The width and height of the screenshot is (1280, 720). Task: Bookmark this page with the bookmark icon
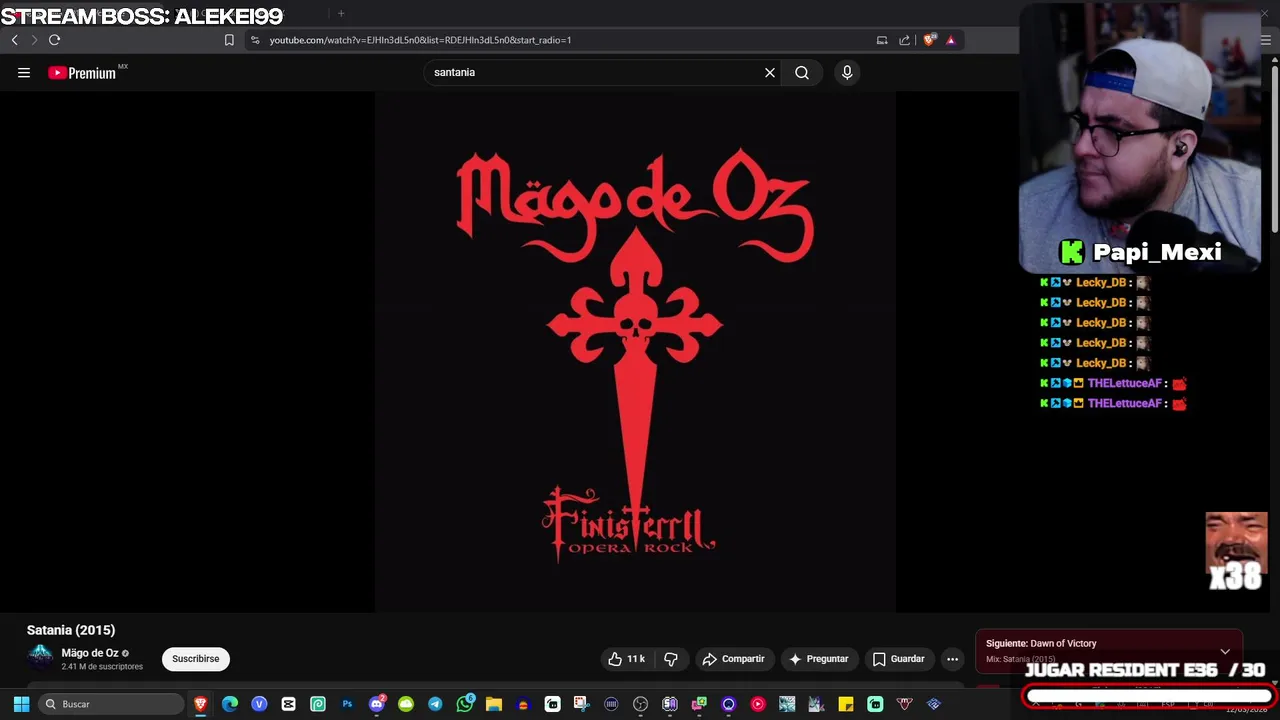(x=229, y=40)
